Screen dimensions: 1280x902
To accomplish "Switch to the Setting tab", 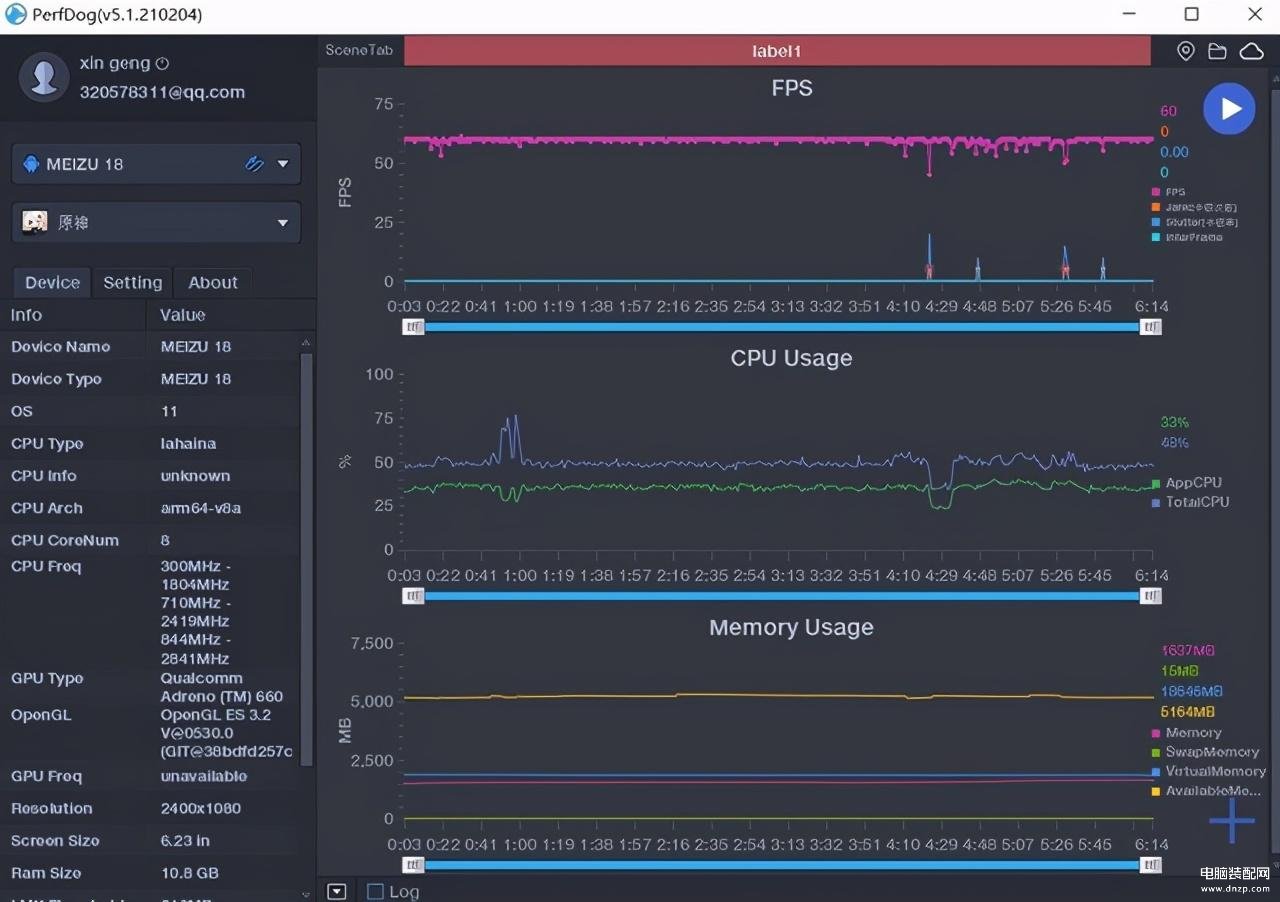I will [x=132, y=283].
